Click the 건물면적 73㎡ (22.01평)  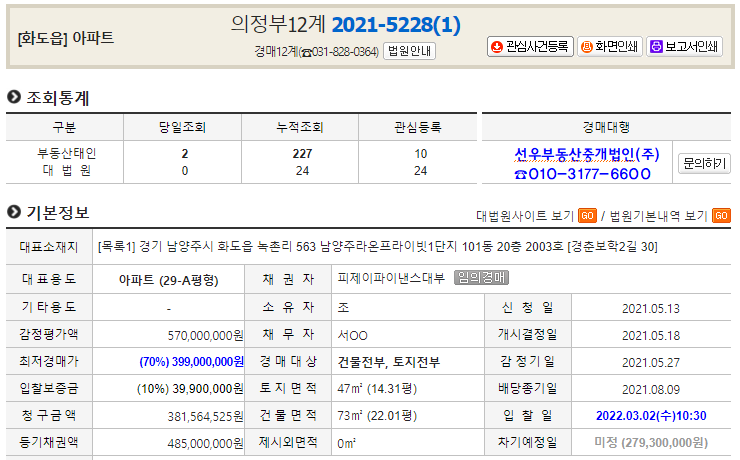pos(377,416)
